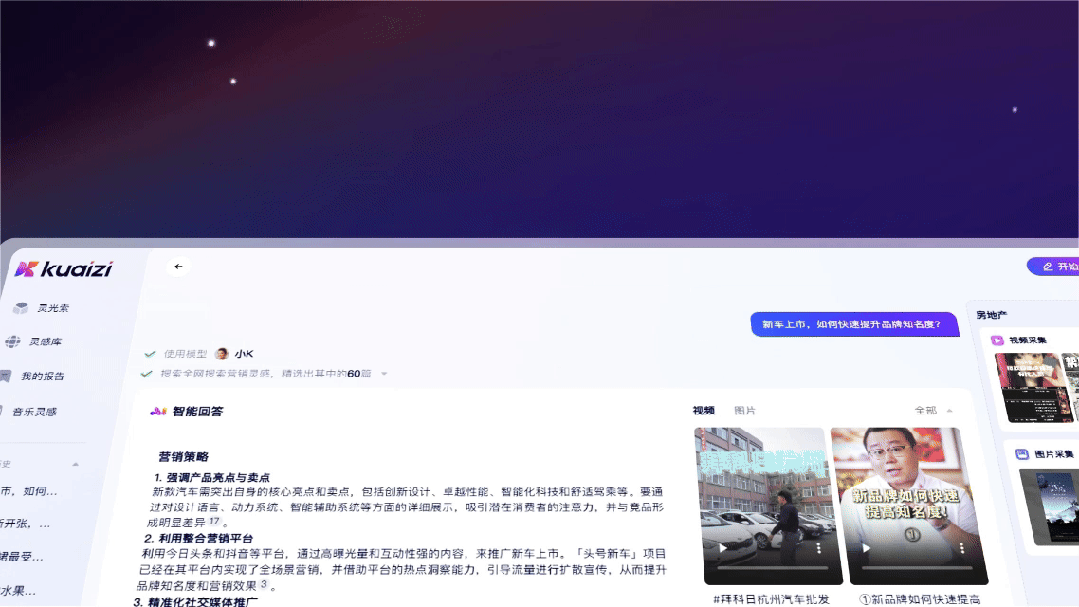1079x607 pixels.
Task: Open more options on the 新品牌如何快速提高知名度 video
Action: coord(961,548)
